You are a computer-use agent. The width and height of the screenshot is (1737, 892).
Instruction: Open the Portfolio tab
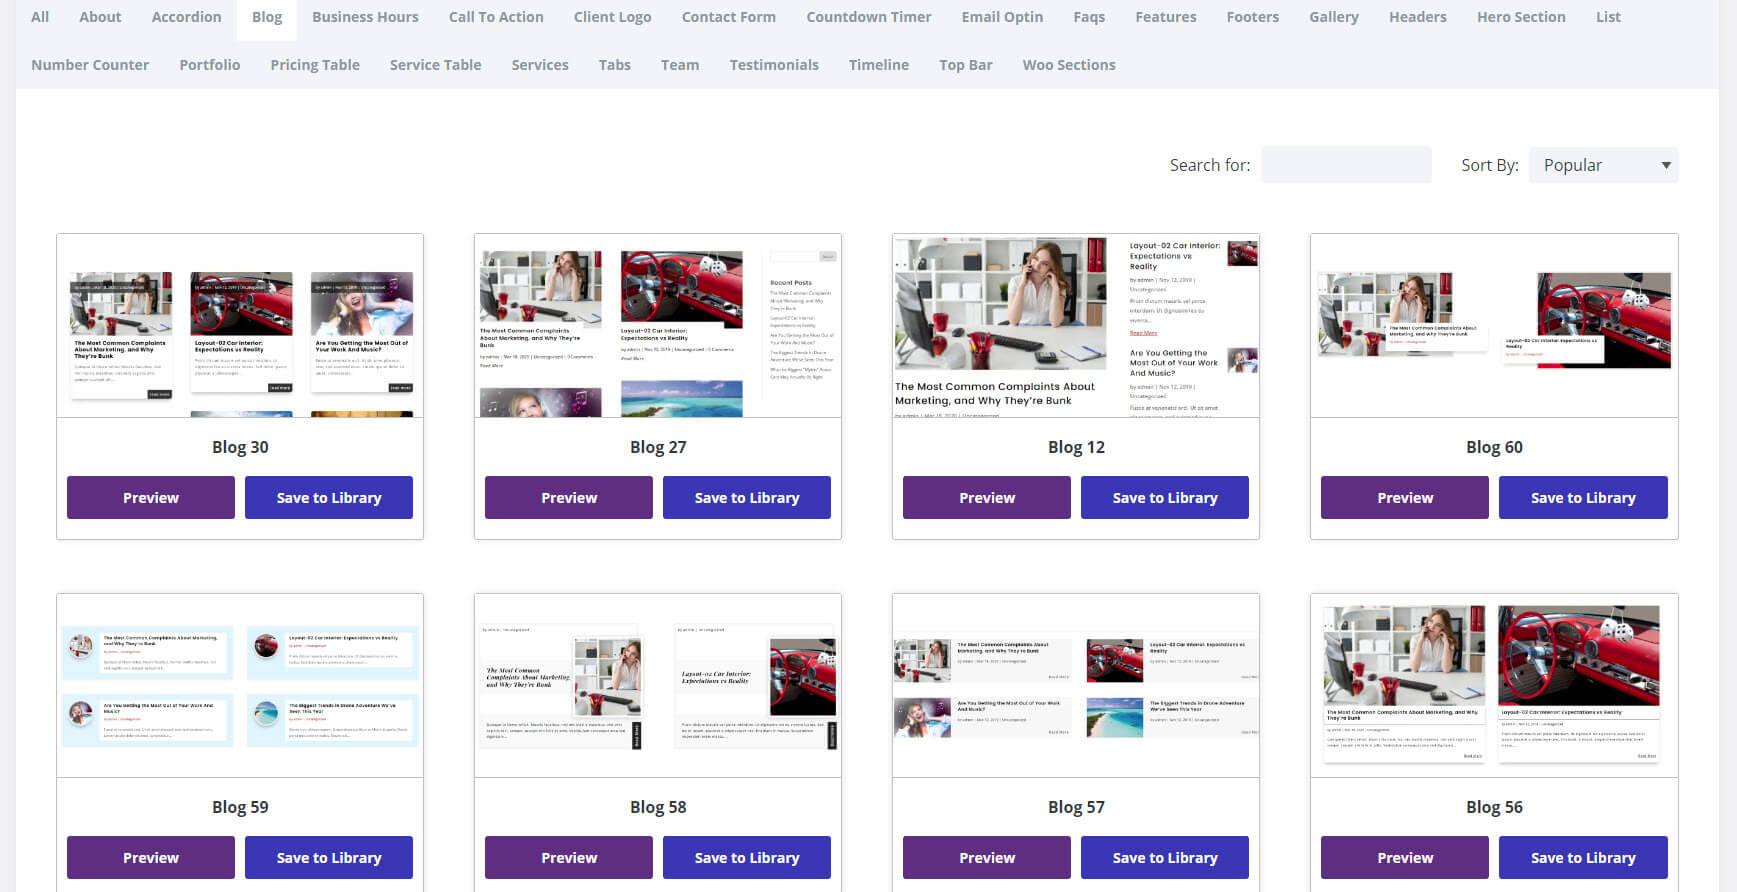pyautogui.click(x=210, y=65)
